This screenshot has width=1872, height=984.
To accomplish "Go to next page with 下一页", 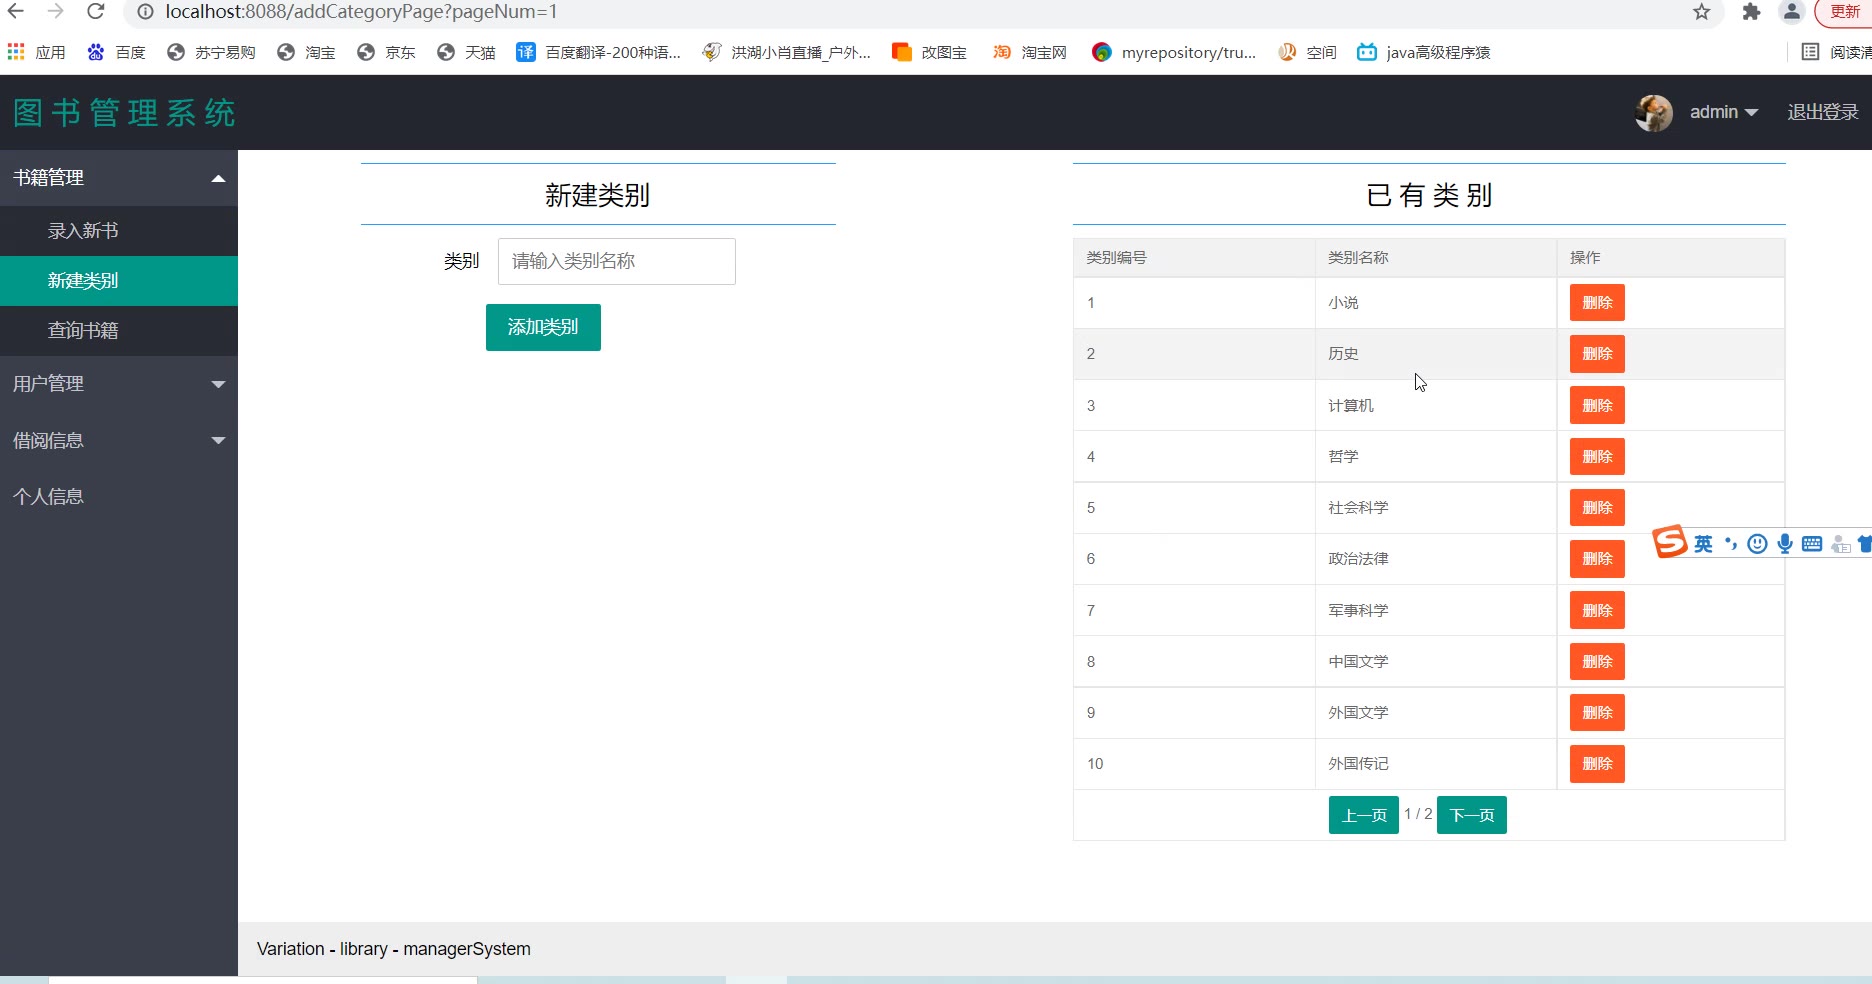I will coord(1471,815).
